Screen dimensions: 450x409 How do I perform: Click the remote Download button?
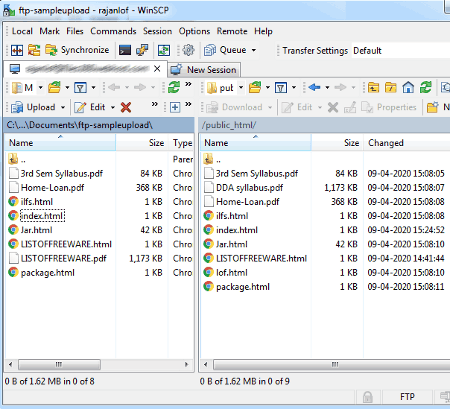tap(234, 107)
